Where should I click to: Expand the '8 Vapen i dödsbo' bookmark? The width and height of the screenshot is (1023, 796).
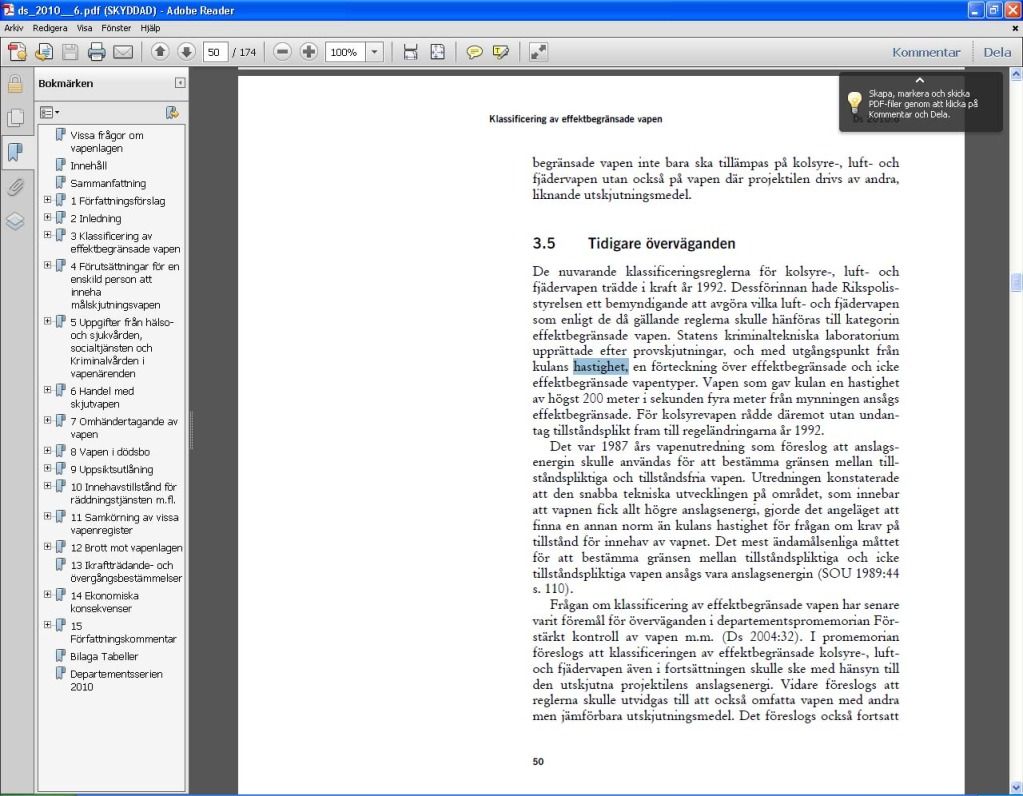[48, 451]
